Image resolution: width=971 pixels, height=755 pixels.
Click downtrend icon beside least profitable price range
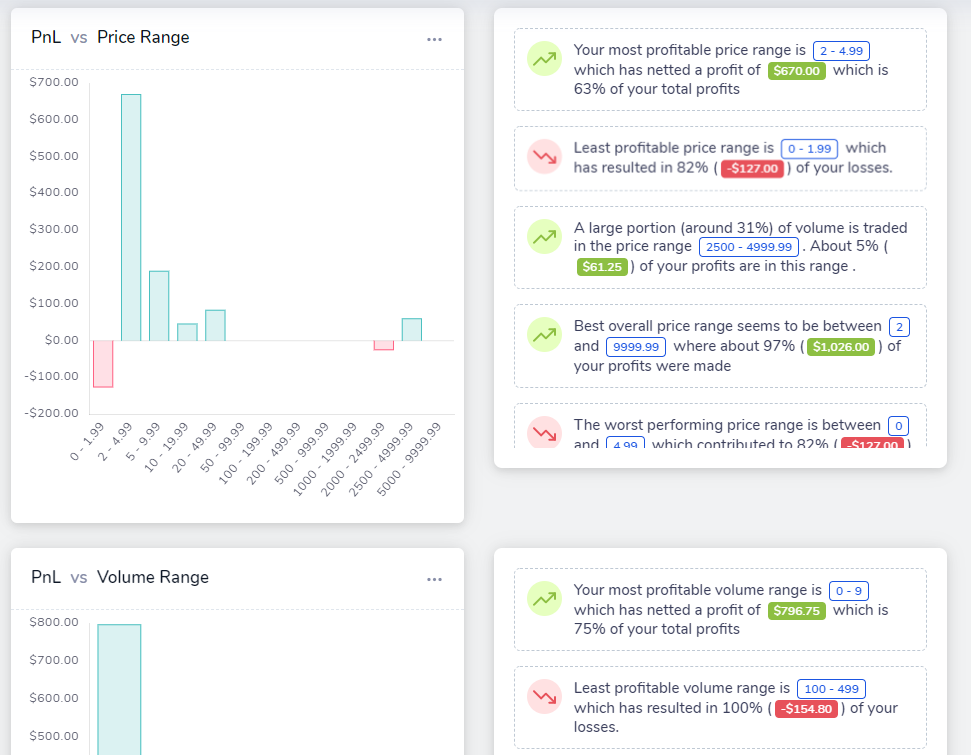point(544,157)
